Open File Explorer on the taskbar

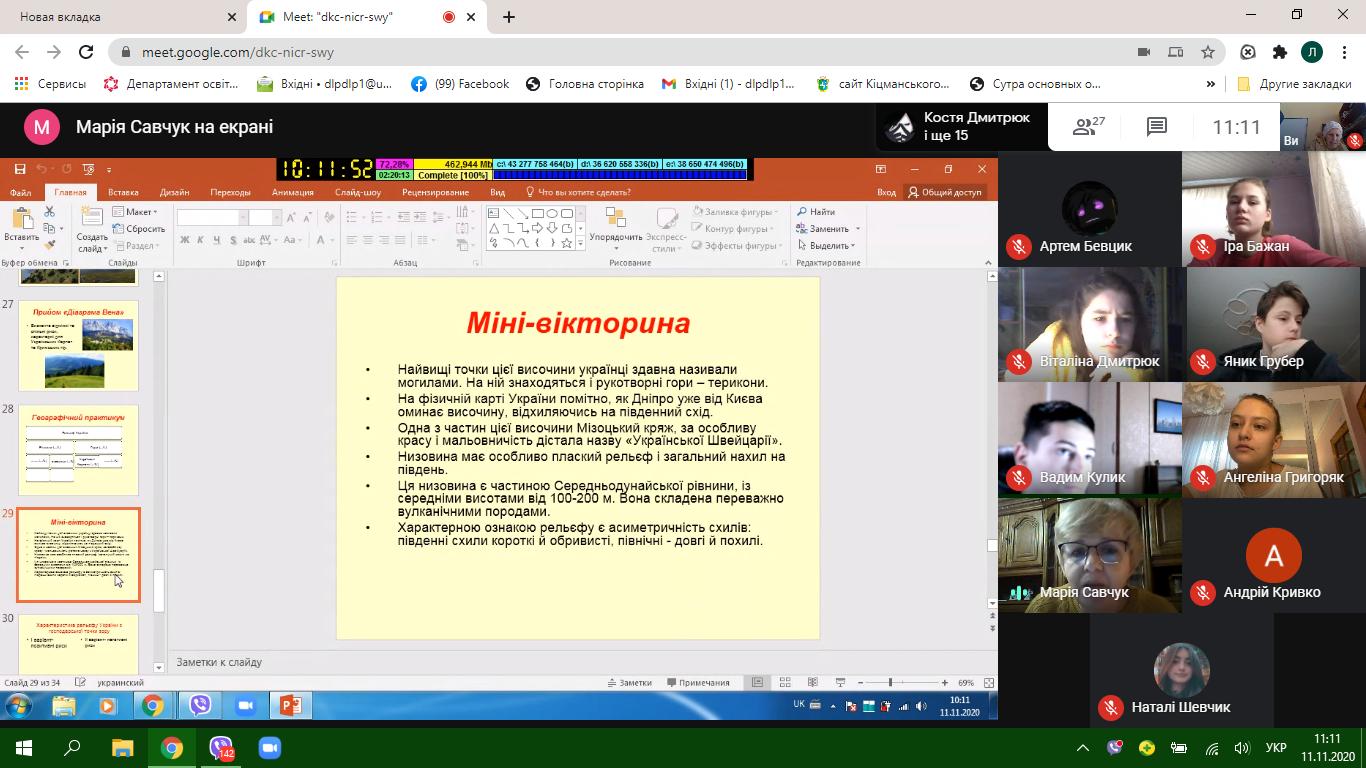122,748
